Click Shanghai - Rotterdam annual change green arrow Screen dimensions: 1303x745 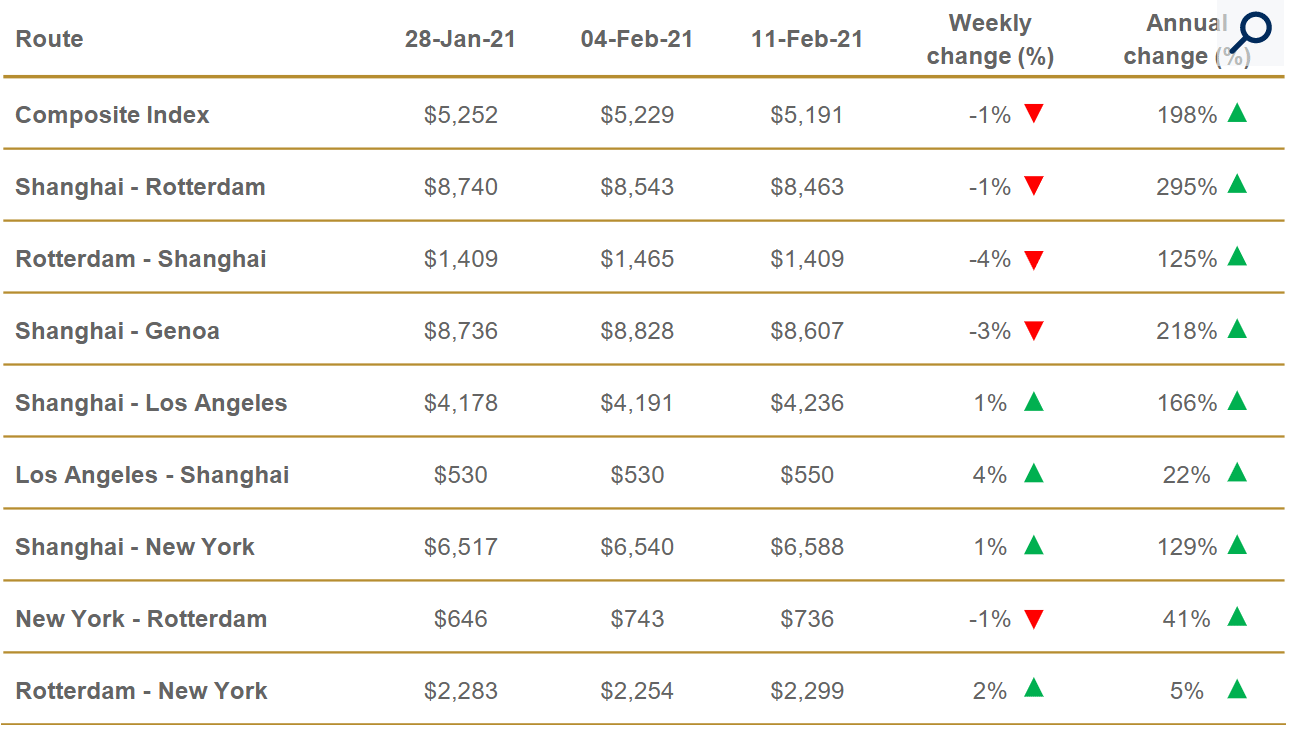tap(1237, 184)
